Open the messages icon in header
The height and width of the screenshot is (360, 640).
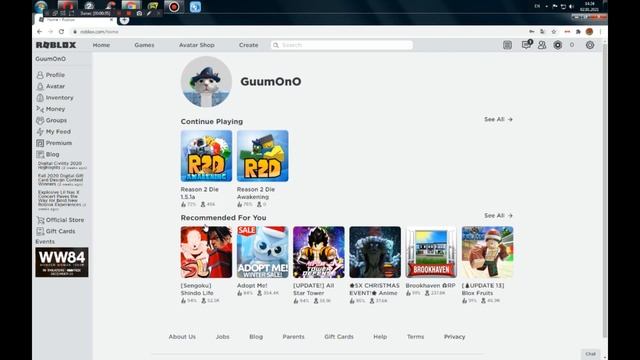coord(526,45)
